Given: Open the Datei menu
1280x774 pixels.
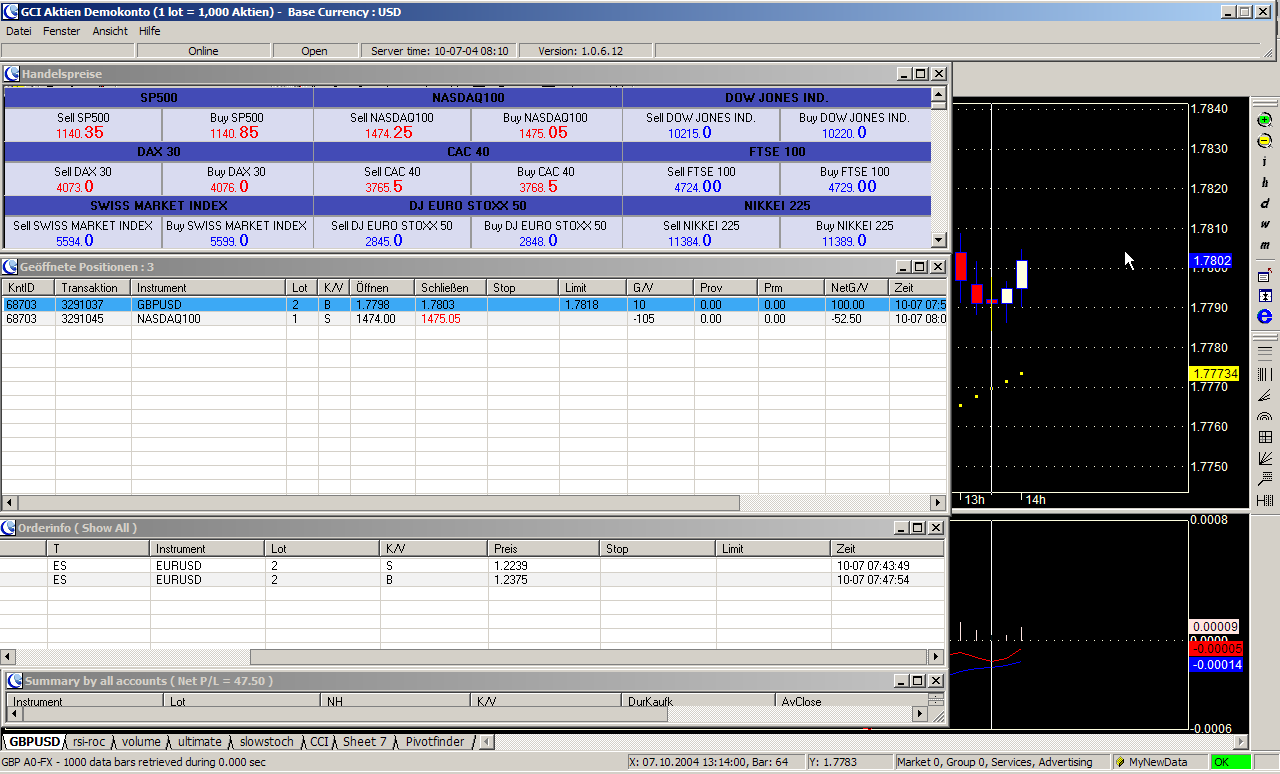Looking at the screenshot, I should tap(18, 31).
